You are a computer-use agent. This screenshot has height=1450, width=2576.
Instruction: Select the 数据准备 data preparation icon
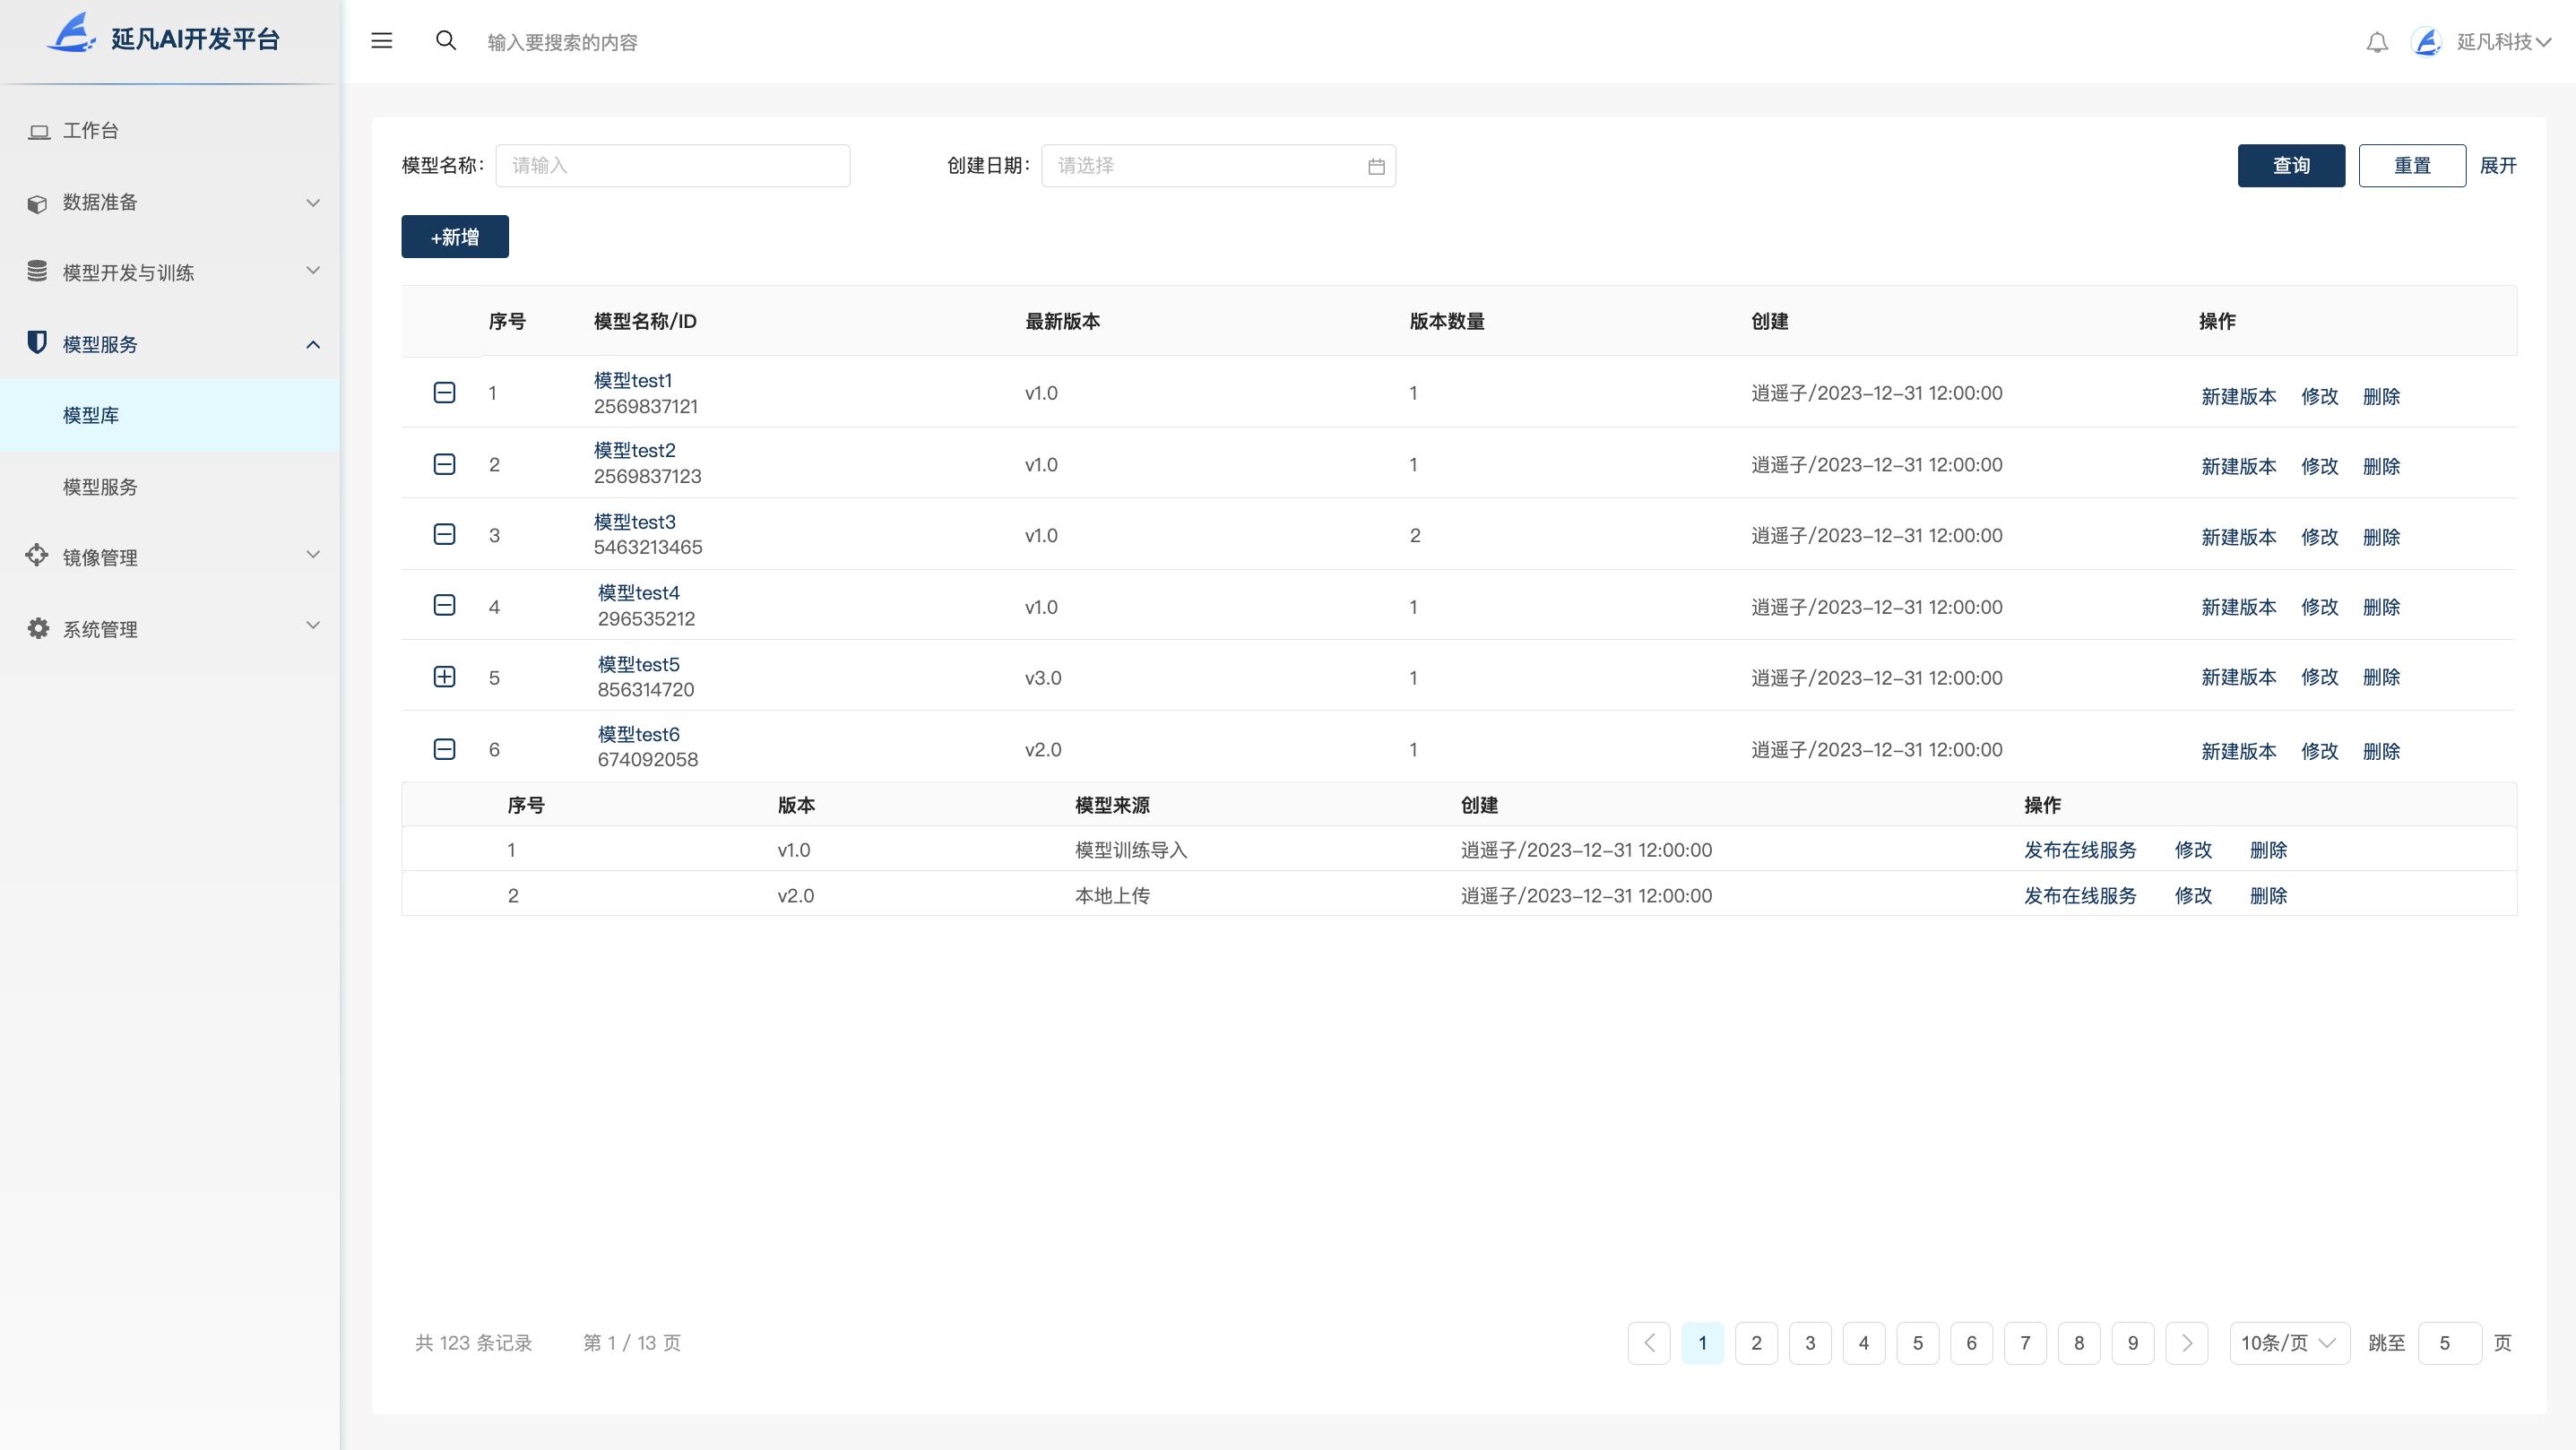coord(36,202)
